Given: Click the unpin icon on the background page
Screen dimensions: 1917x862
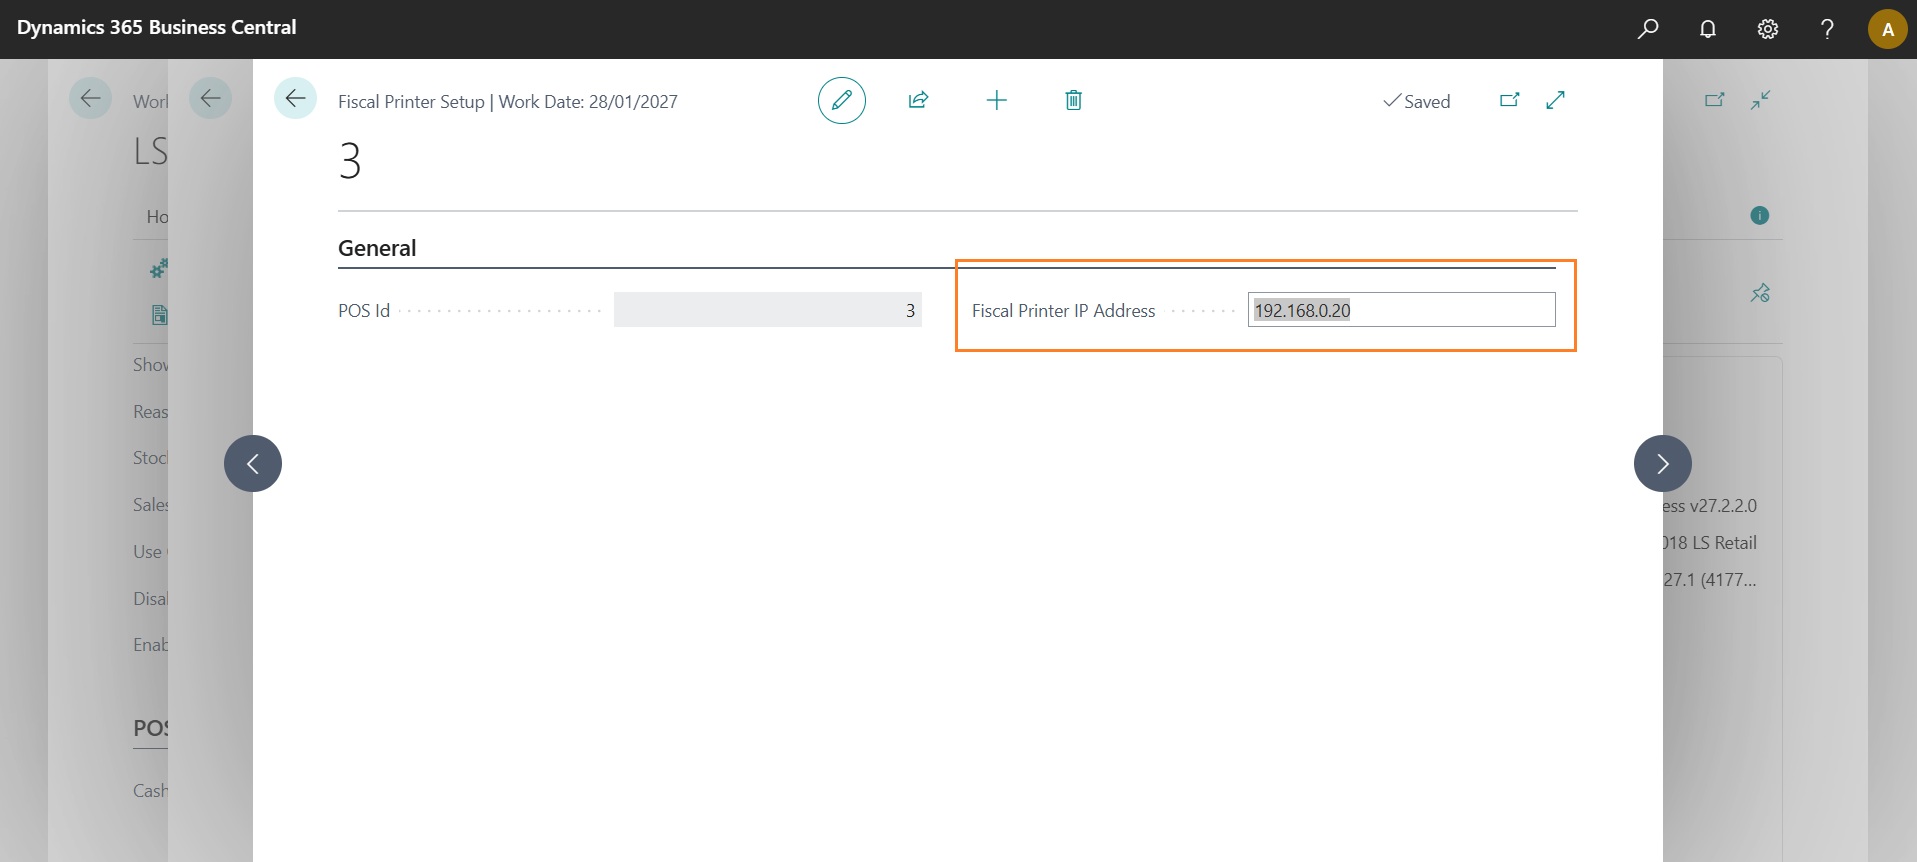Looking at the screenshot, I should 1760,293.
